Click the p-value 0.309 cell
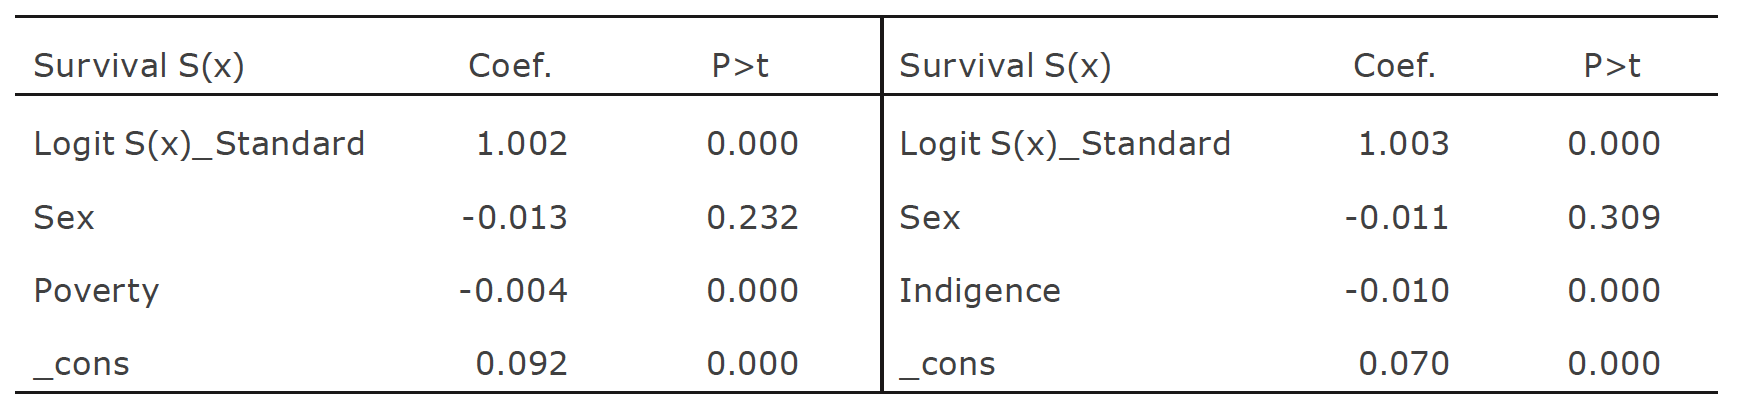1740x410 pixels. pos(1613,218)
